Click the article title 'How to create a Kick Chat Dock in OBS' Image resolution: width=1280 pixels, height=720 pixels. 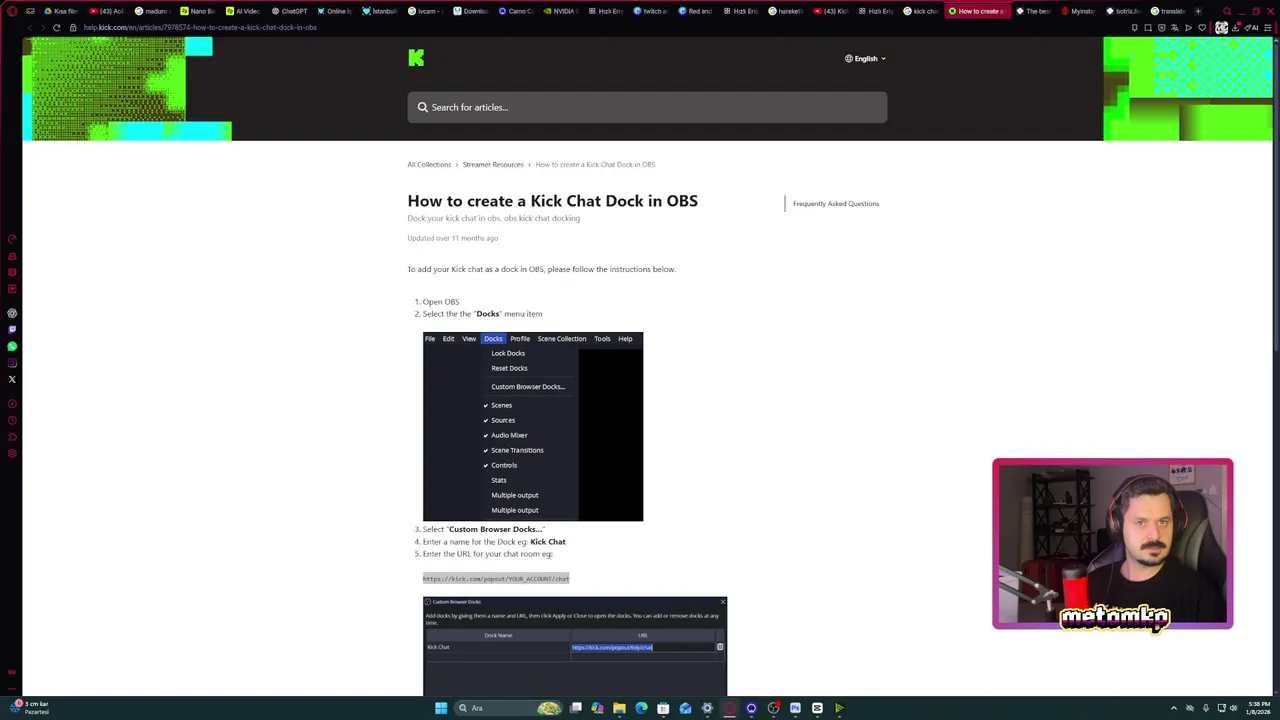pyautogui.click(x=552, y=201)
